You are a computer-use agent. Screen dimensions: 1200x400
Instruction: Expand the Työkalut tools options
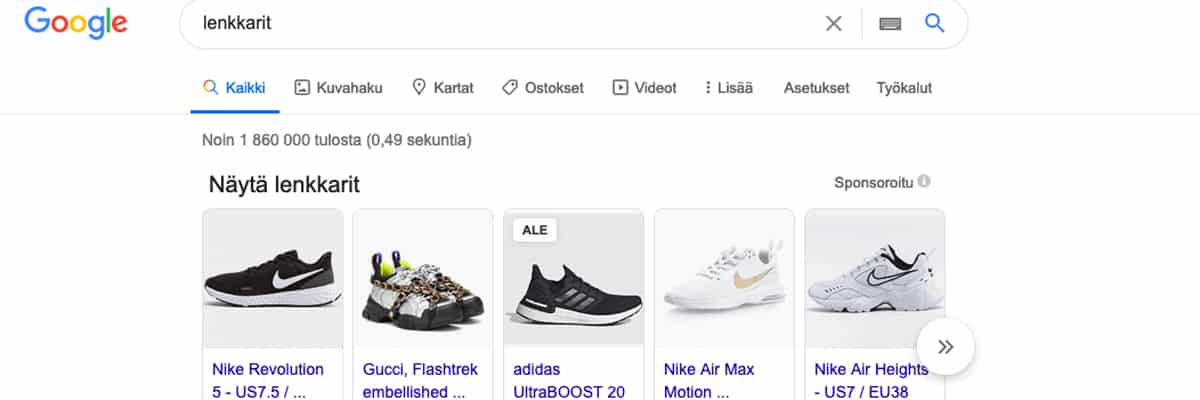click(904, 88)
